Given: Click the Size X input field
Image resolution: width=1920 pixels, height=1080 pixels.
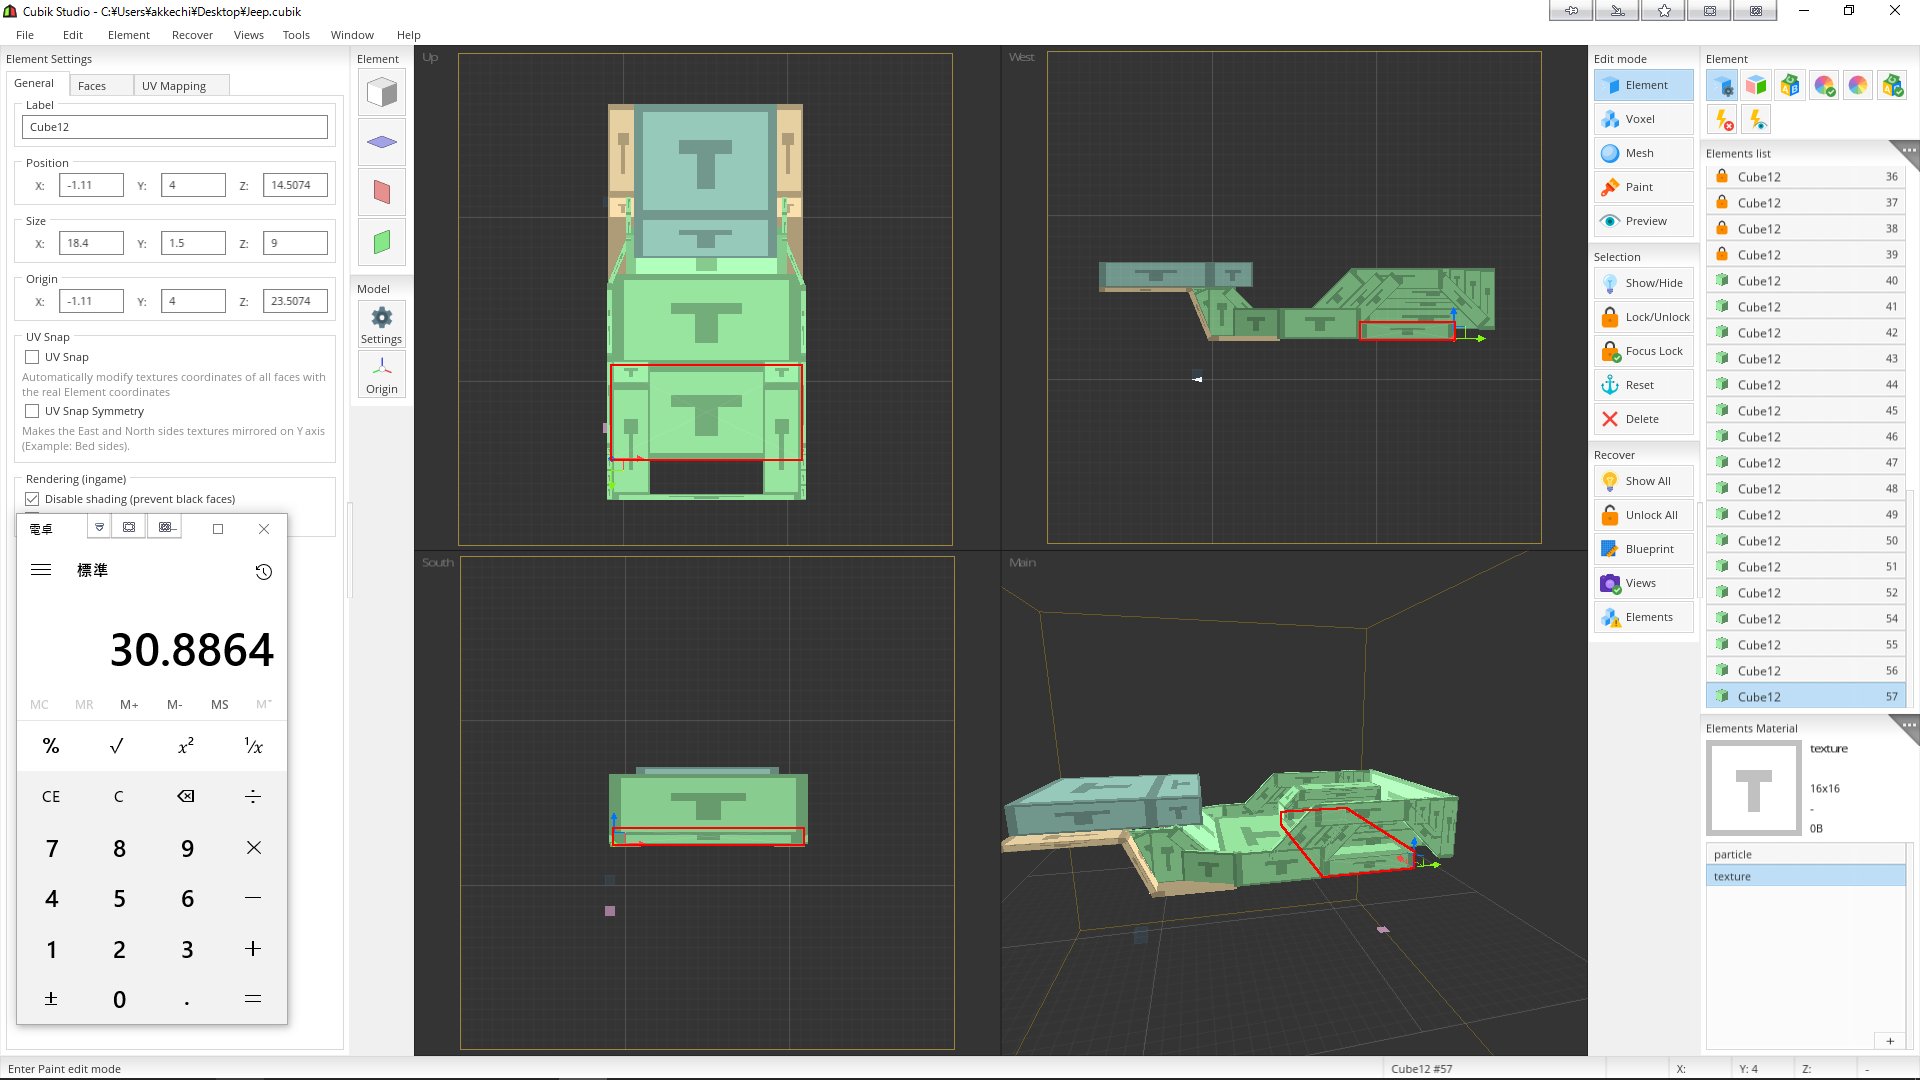Looking at the screenshot, I should click(x=91, y=243).
